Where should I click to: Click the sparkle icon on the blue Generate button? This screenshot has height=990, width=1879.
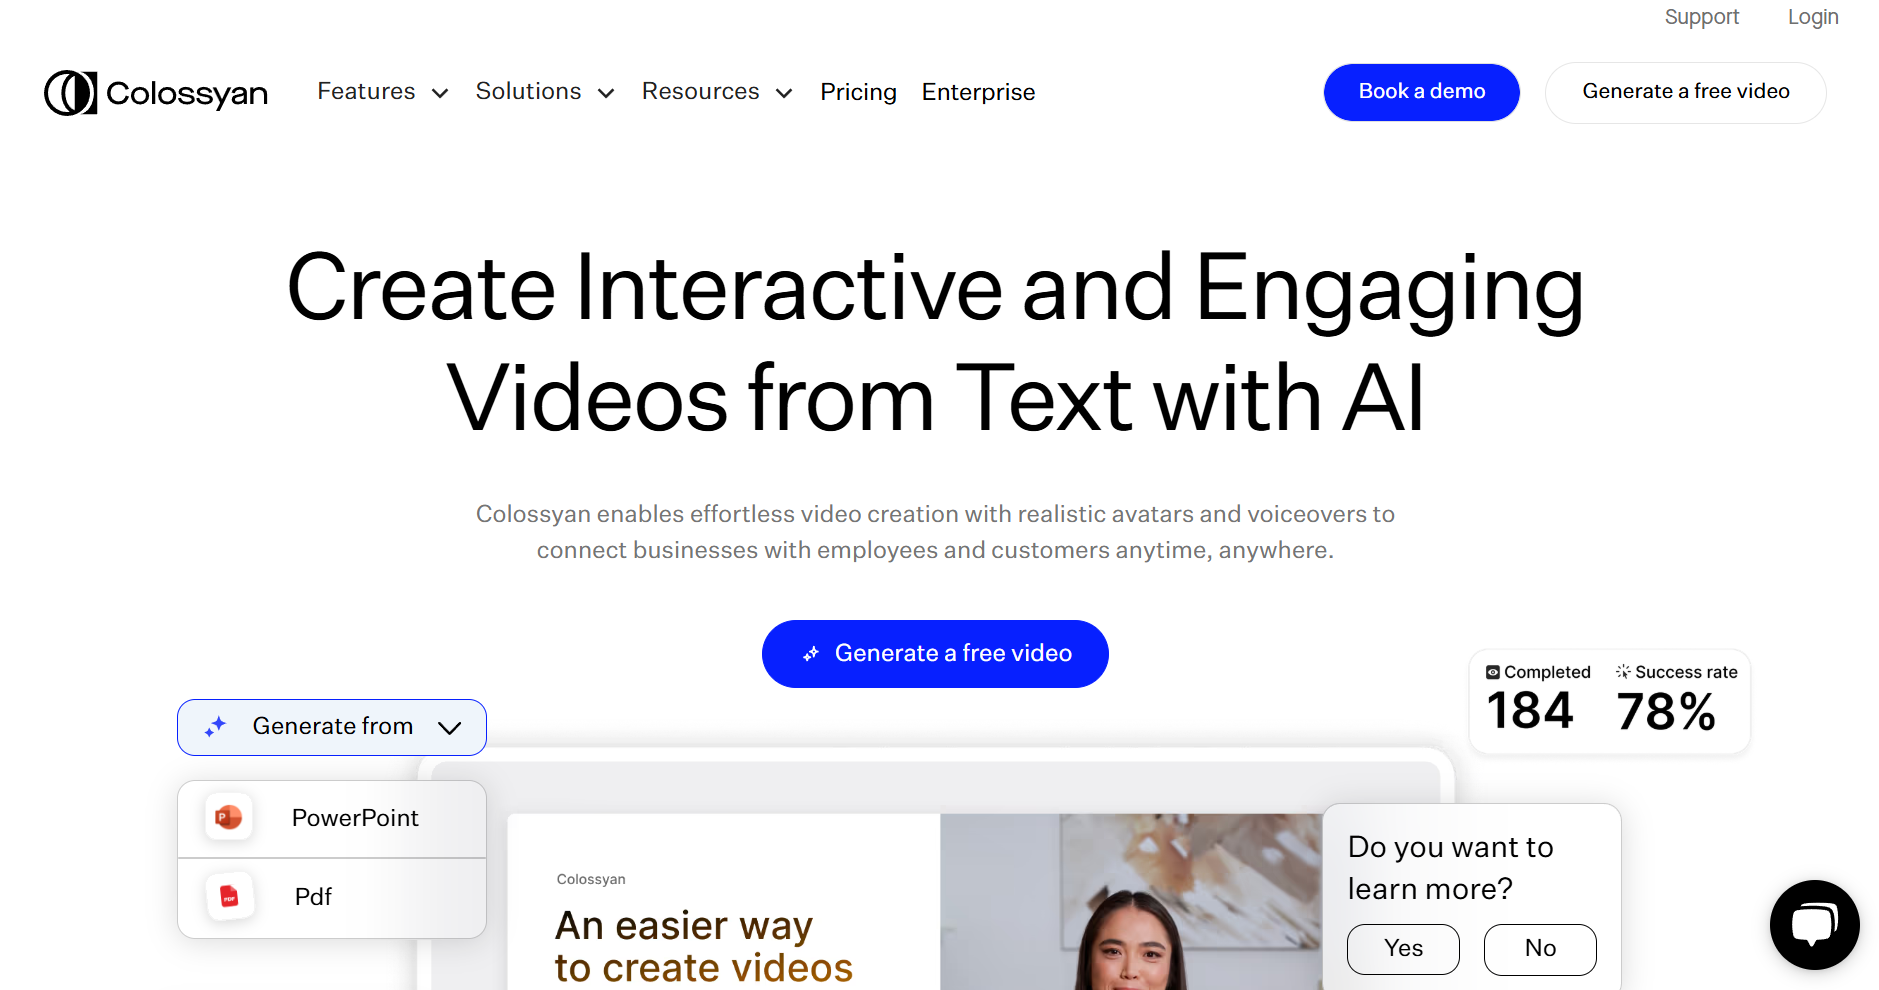(811, 654)
